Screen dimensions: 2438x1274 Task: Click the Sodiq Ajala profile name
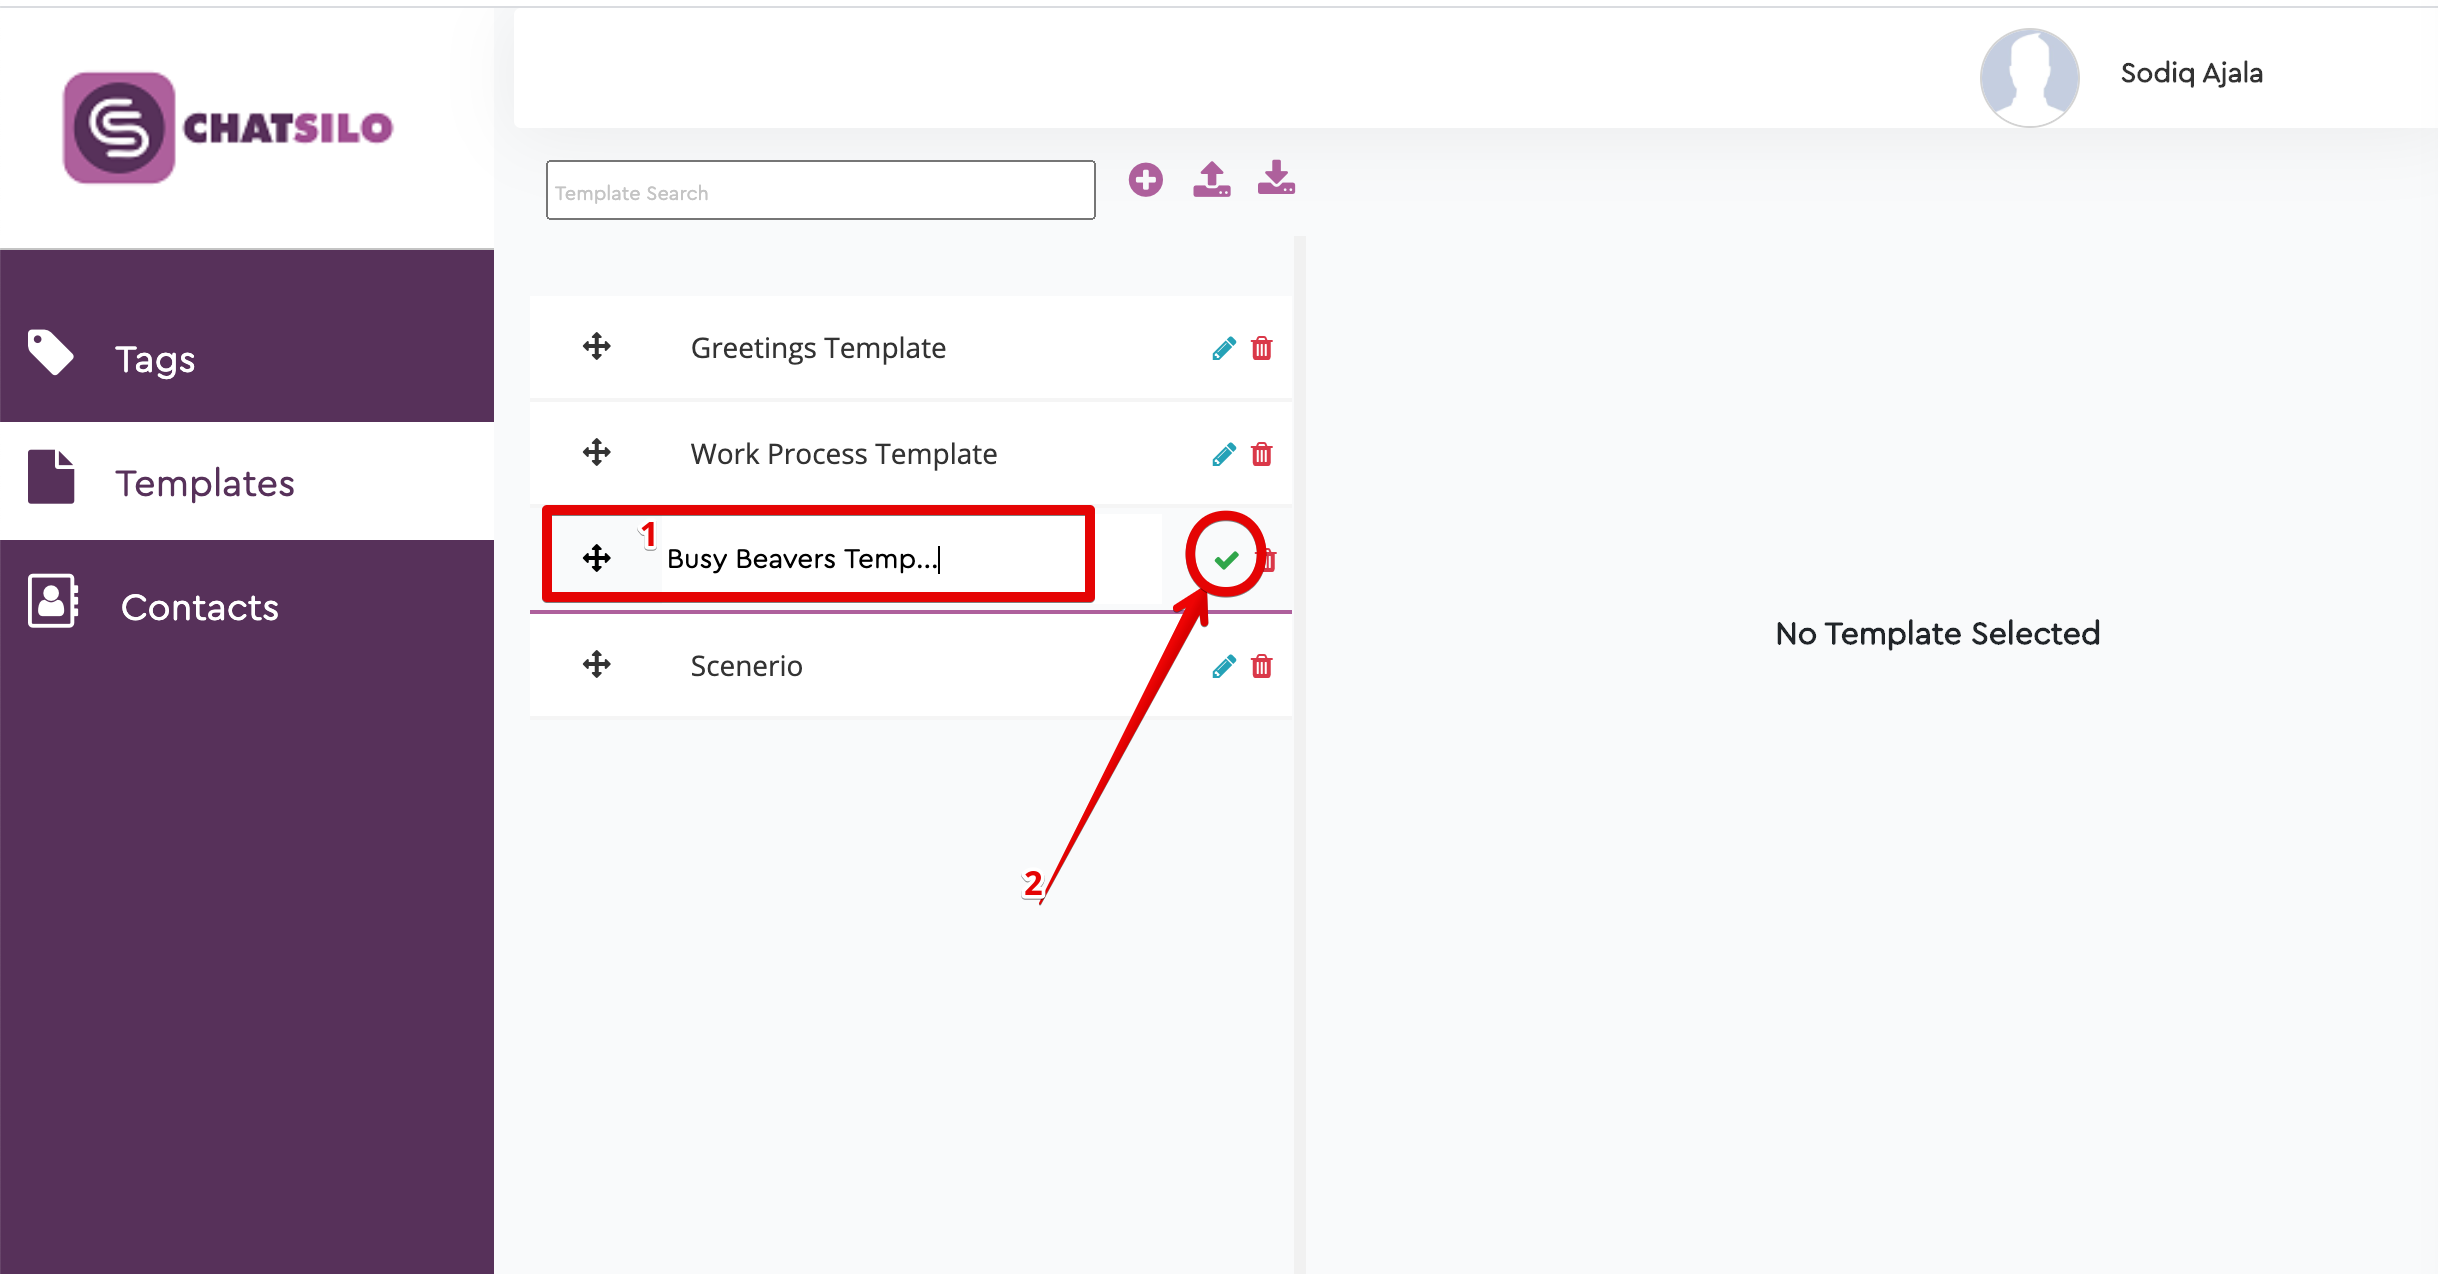2190,72
